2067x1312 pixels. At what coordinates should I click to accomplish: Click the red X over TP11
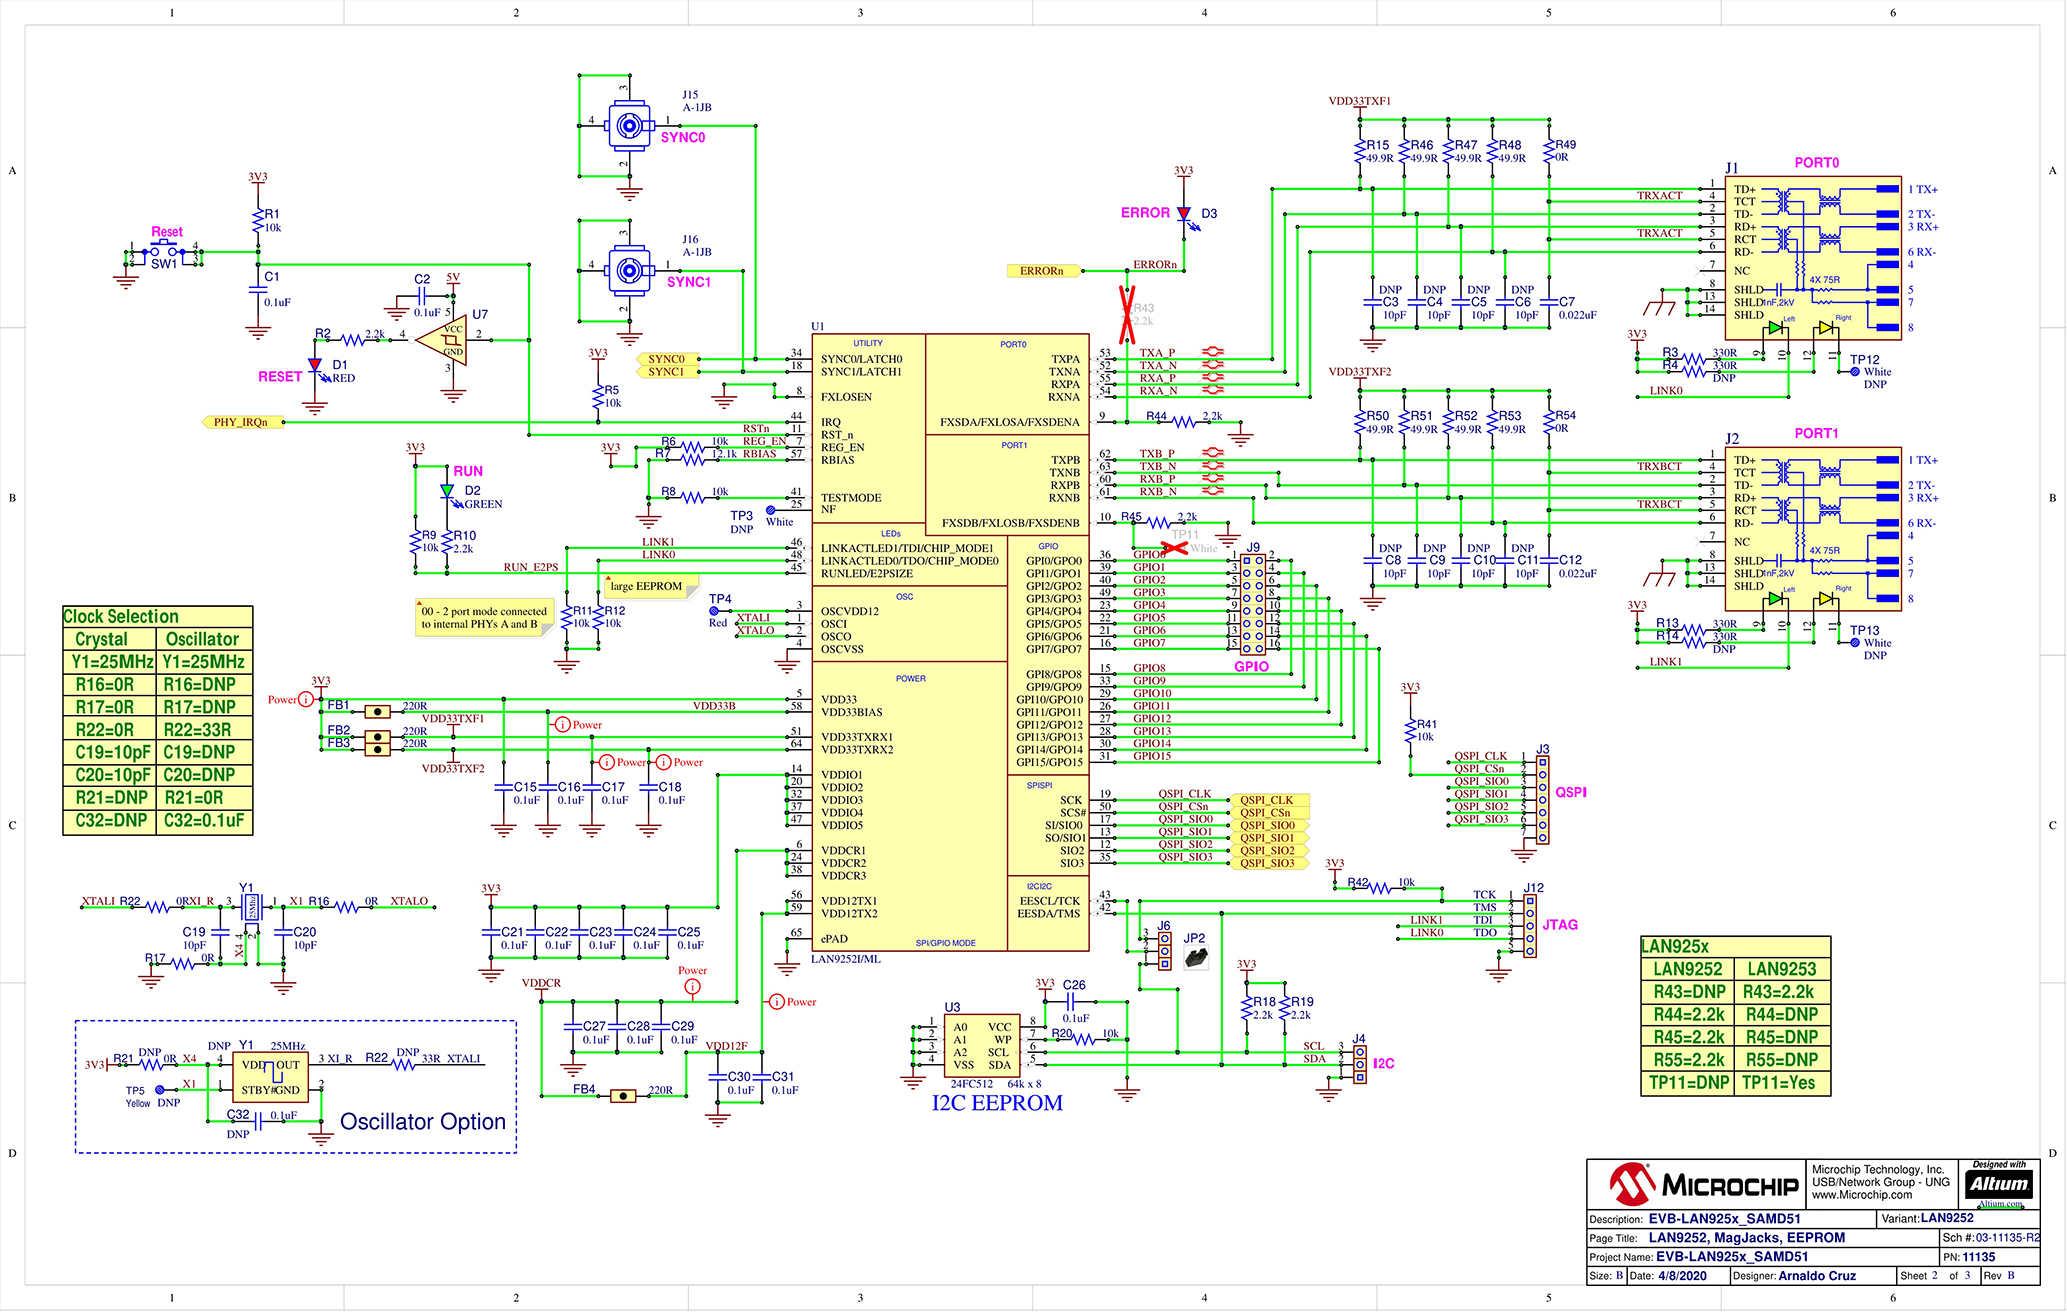[1175, 547]
